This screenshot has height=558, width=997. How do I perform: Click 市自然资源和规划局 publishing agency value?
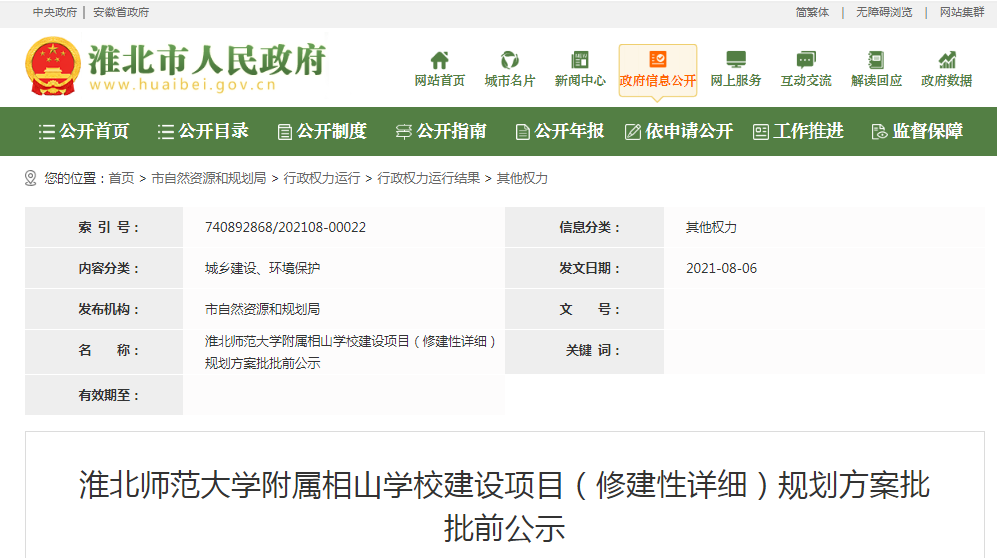coord(263,310)
